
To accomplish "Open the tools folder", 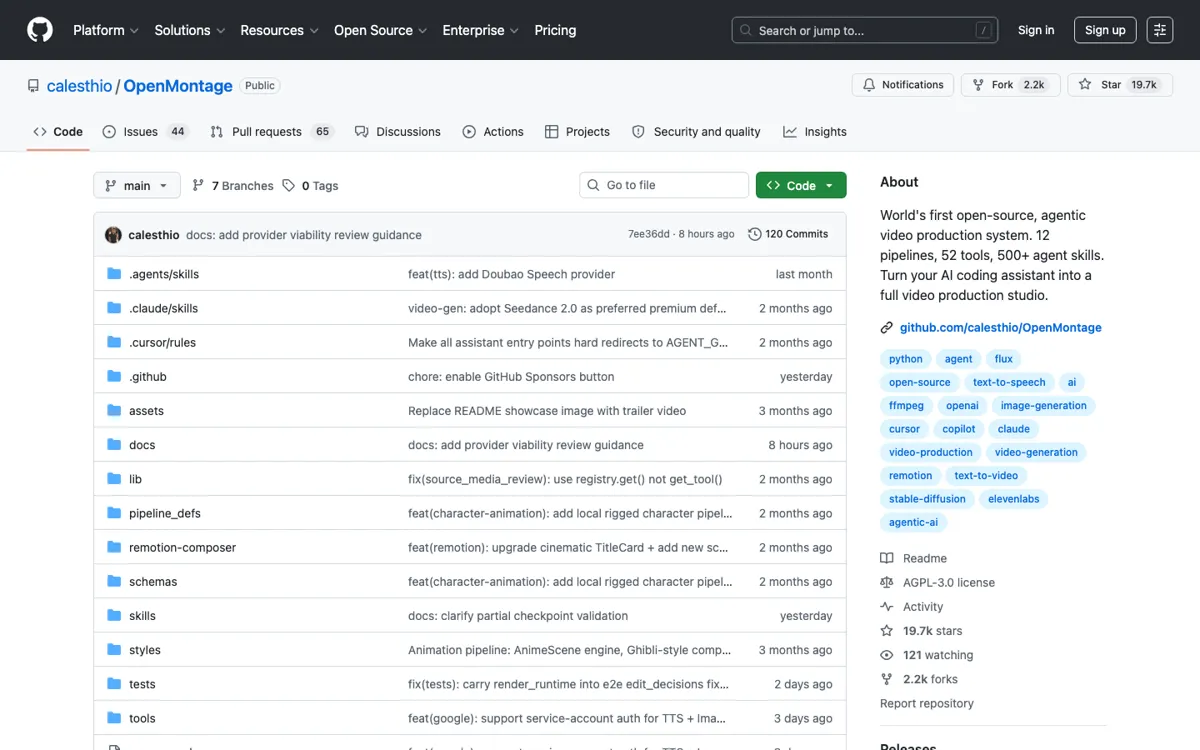I will (142, 718).
